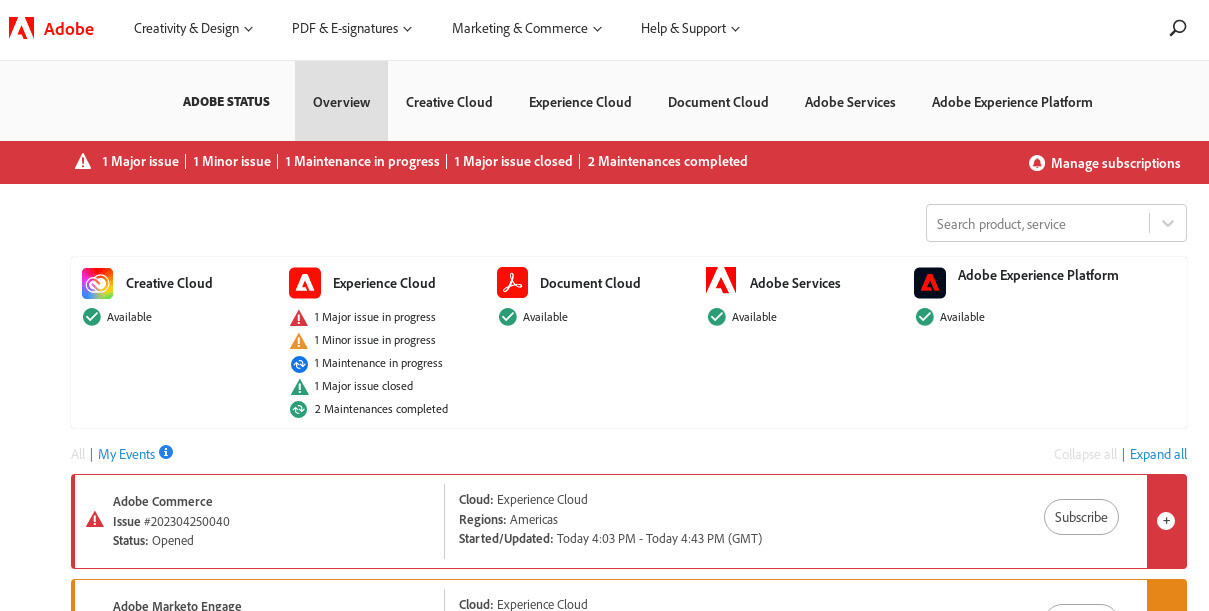Click the Document Cloud card title
Screen dimensions: 1209x611
[590, 283]
